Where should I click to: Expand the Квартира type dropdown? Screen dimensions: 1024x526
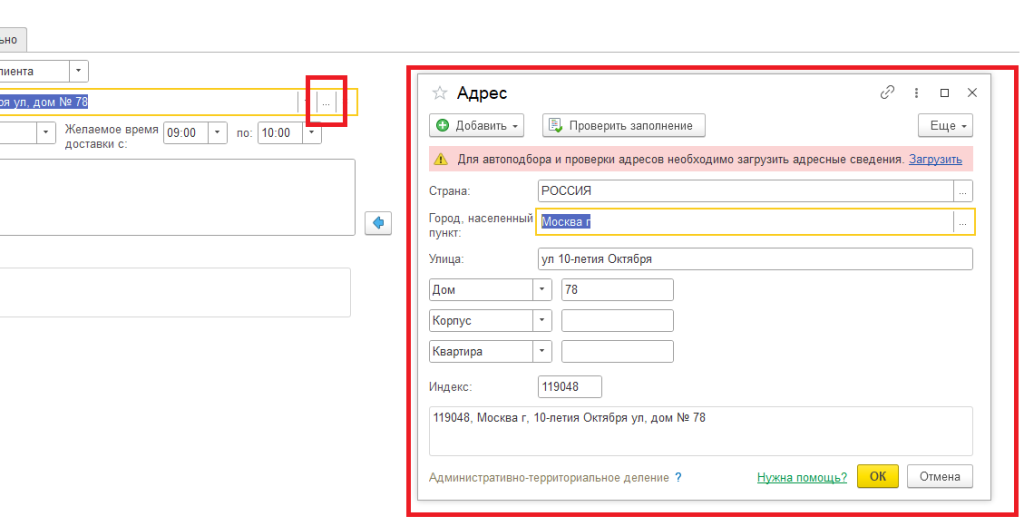542,352
